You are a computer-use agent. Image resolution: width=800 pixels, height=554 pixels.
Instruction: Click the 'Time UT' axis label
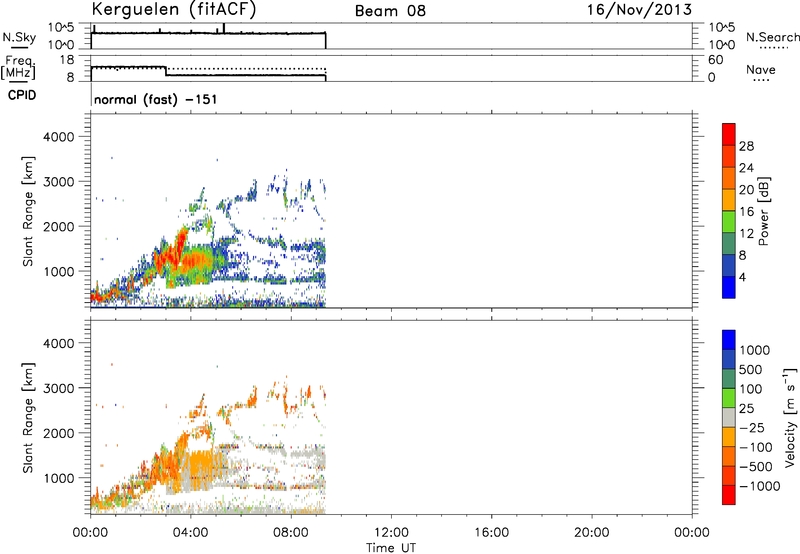pyautogui.click(x=391, y=548)
